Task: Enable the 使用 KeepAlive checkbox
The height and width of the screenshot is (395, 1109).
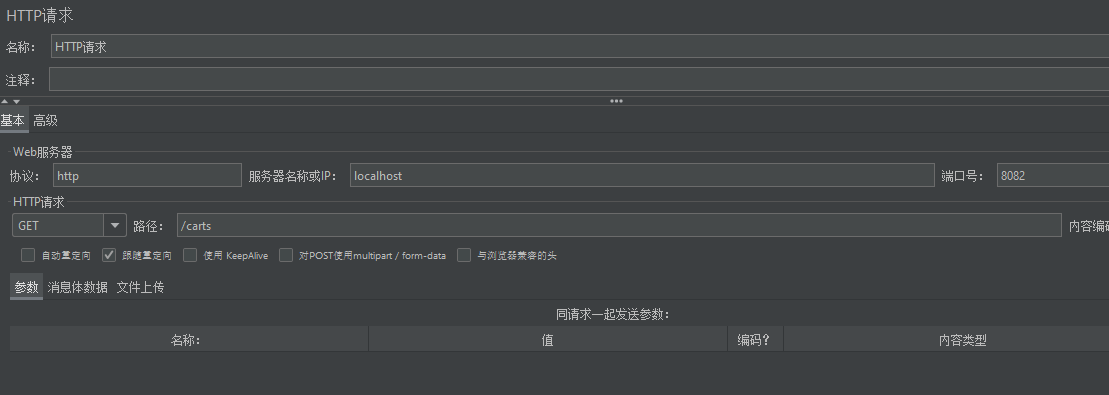Action: coord(190,256)
